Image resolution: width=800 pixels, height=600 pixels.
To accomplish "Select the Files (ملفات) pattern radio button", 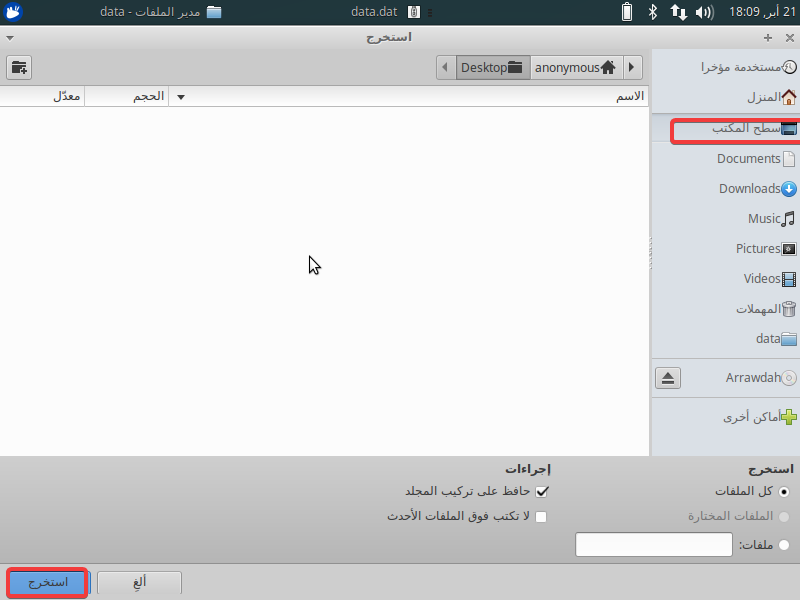I will pyautogui.click(x=783, y=545).
